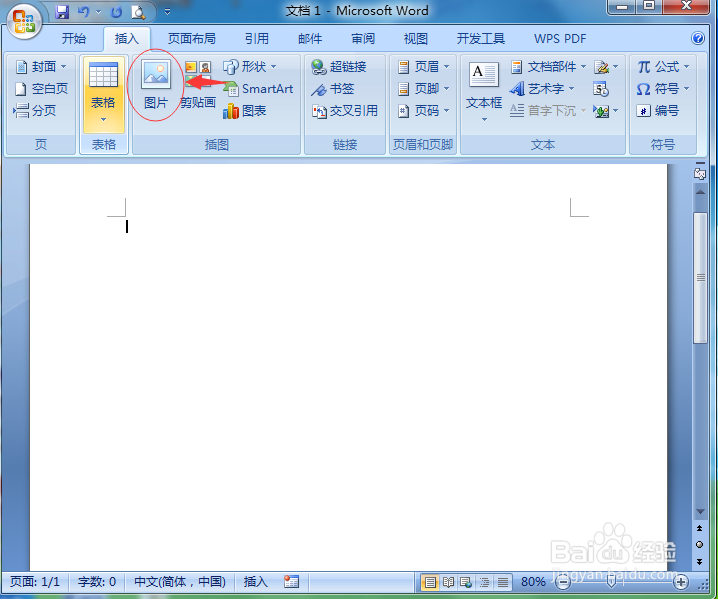The height and width of the screenshot is (599, 718).
Task: Open the WPS PDF tab
Action: click(x=560, y=38)
